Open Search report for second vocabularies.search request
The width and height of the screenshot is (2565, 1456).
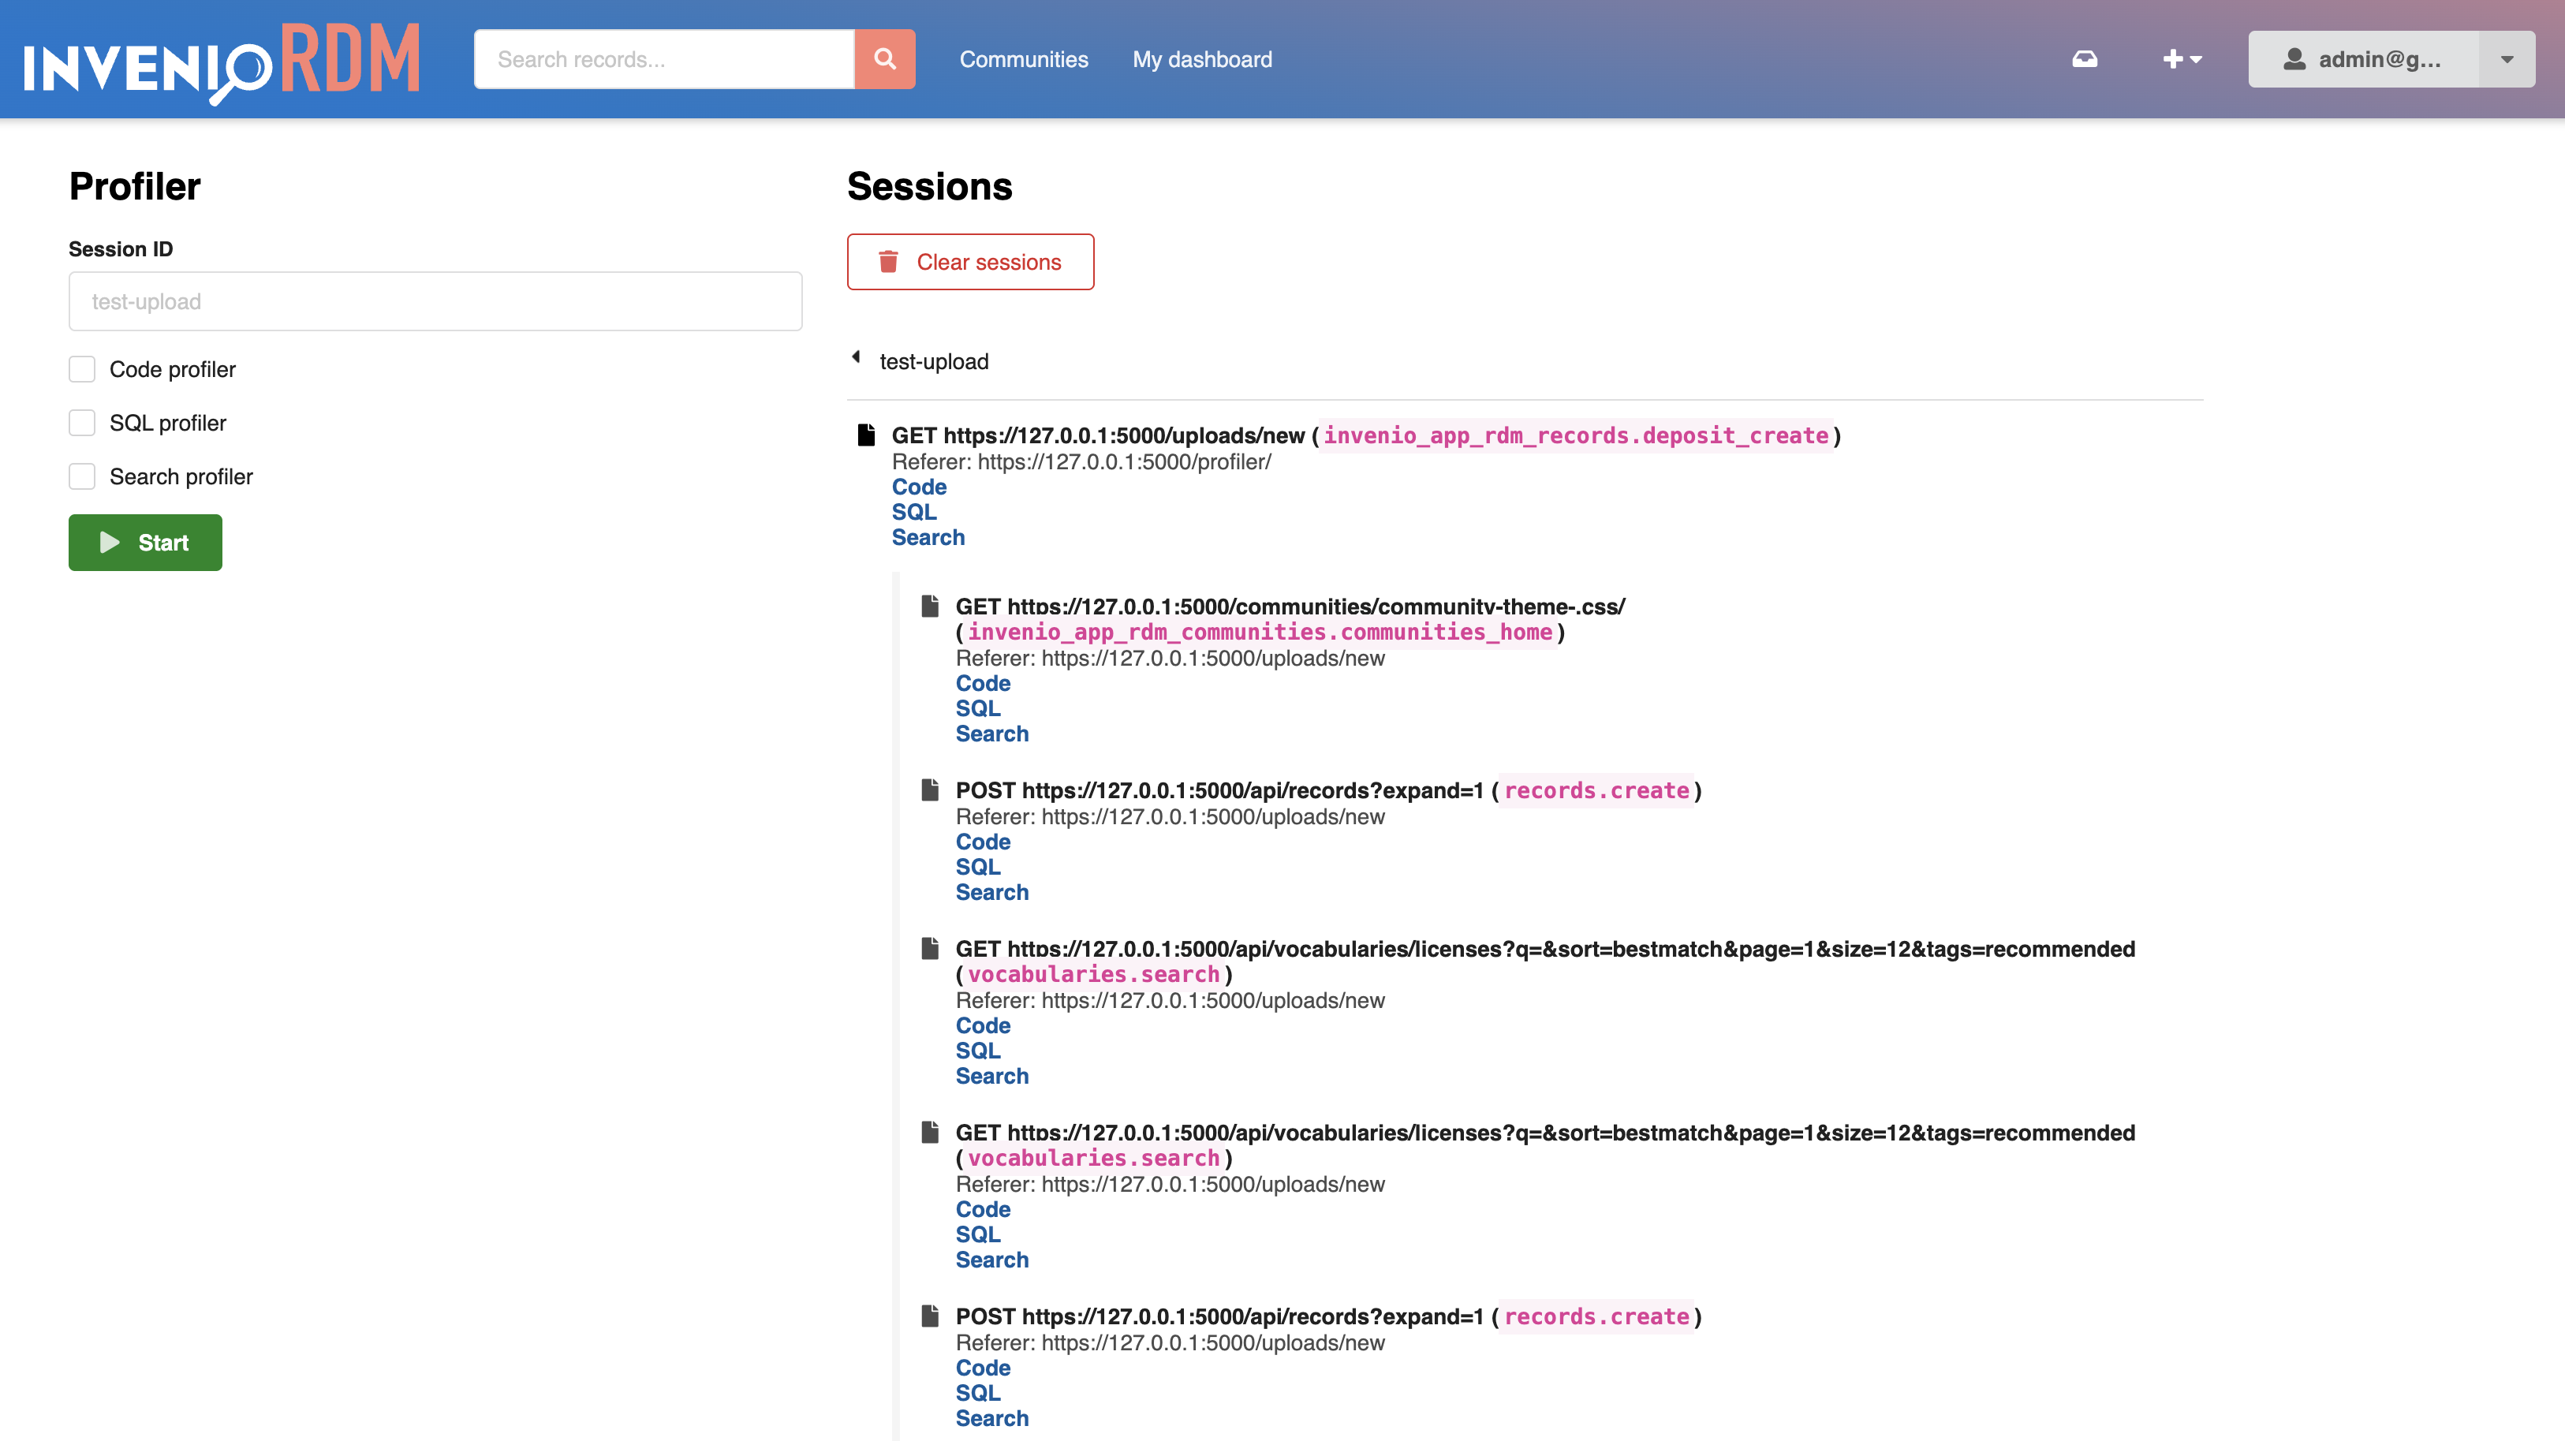(x=992, y=1260)
